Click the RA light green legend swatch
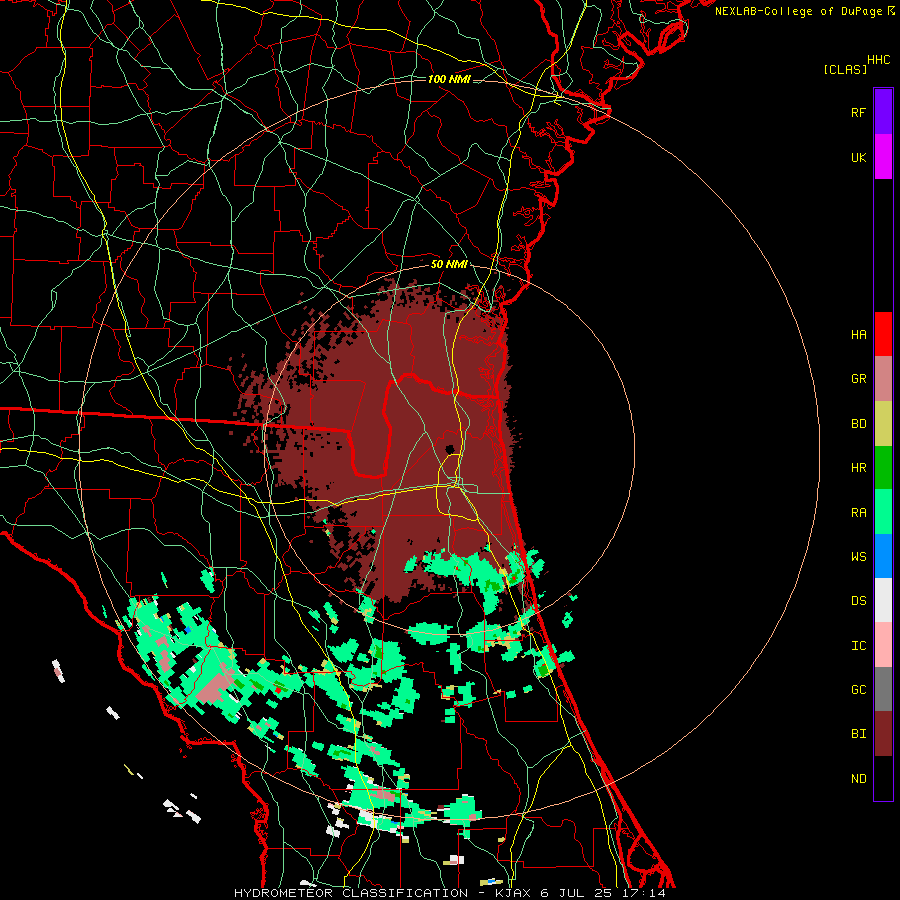 tap(883, 512)
